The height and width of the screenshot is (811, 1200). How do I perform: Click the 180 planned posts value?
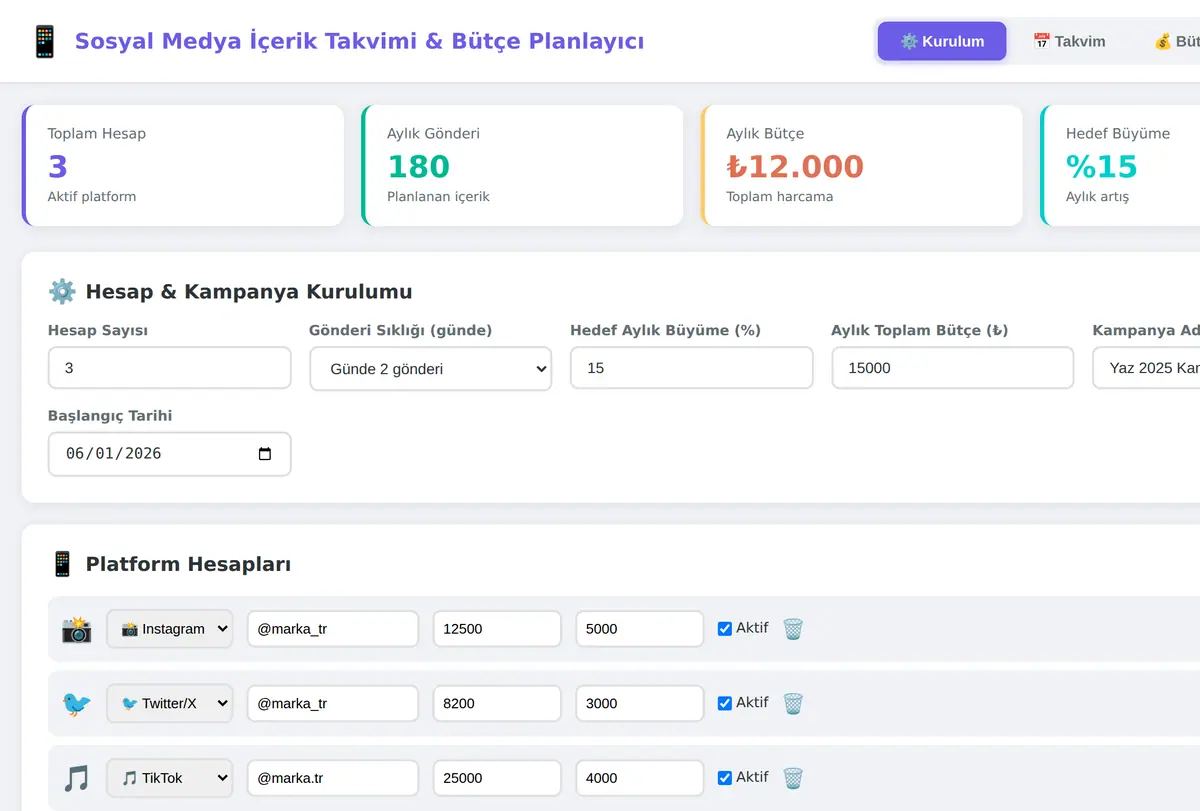coord(419,166)
